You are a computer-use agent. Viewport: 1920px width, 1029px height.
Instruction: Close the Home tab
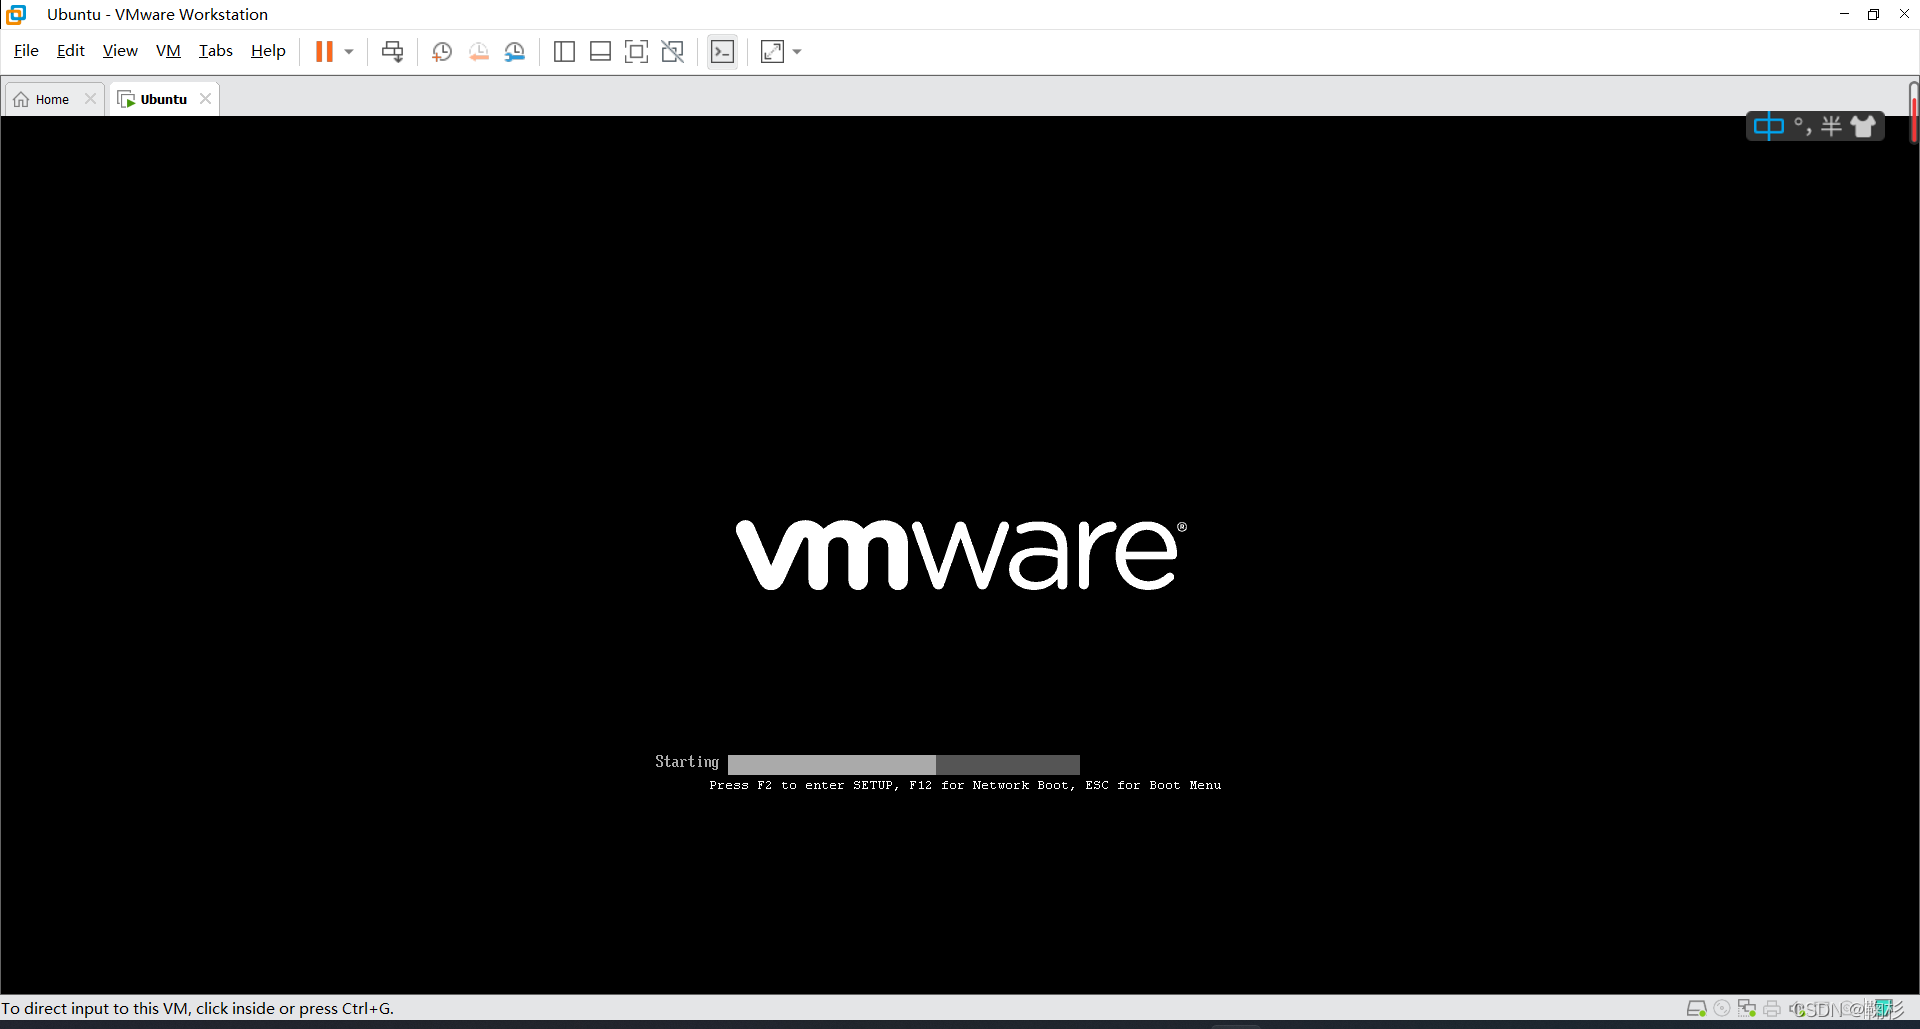[x=90, y=99]
